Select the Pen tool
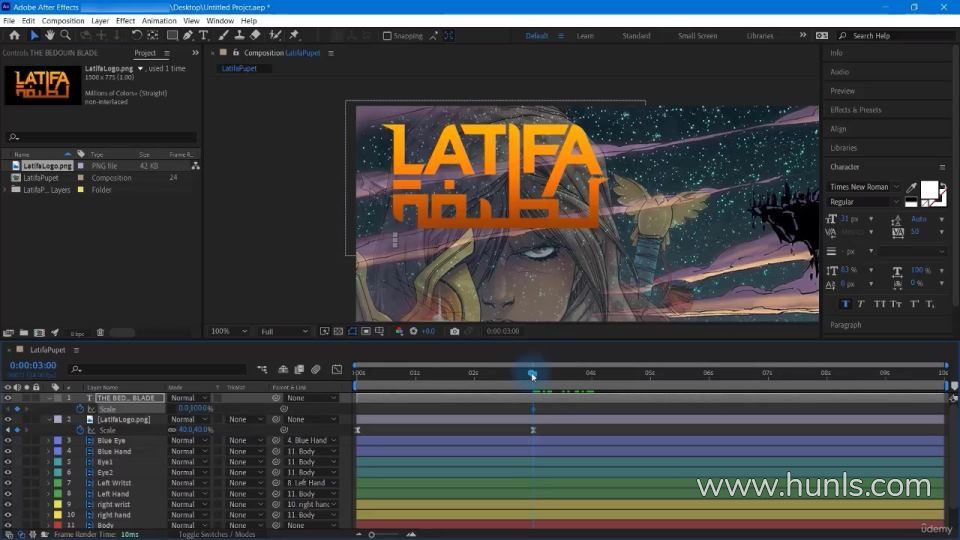 [188, 36]
